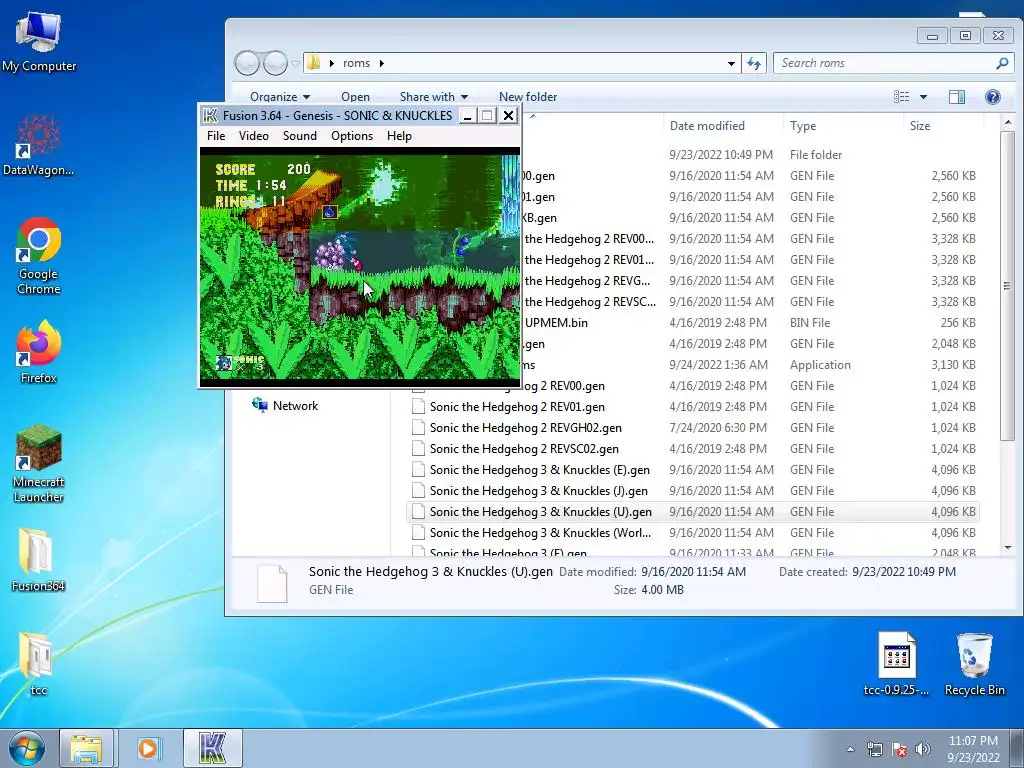Select the Firefox desktop shortcut
Screen dimensions: 1024x768
coord(39,351)
